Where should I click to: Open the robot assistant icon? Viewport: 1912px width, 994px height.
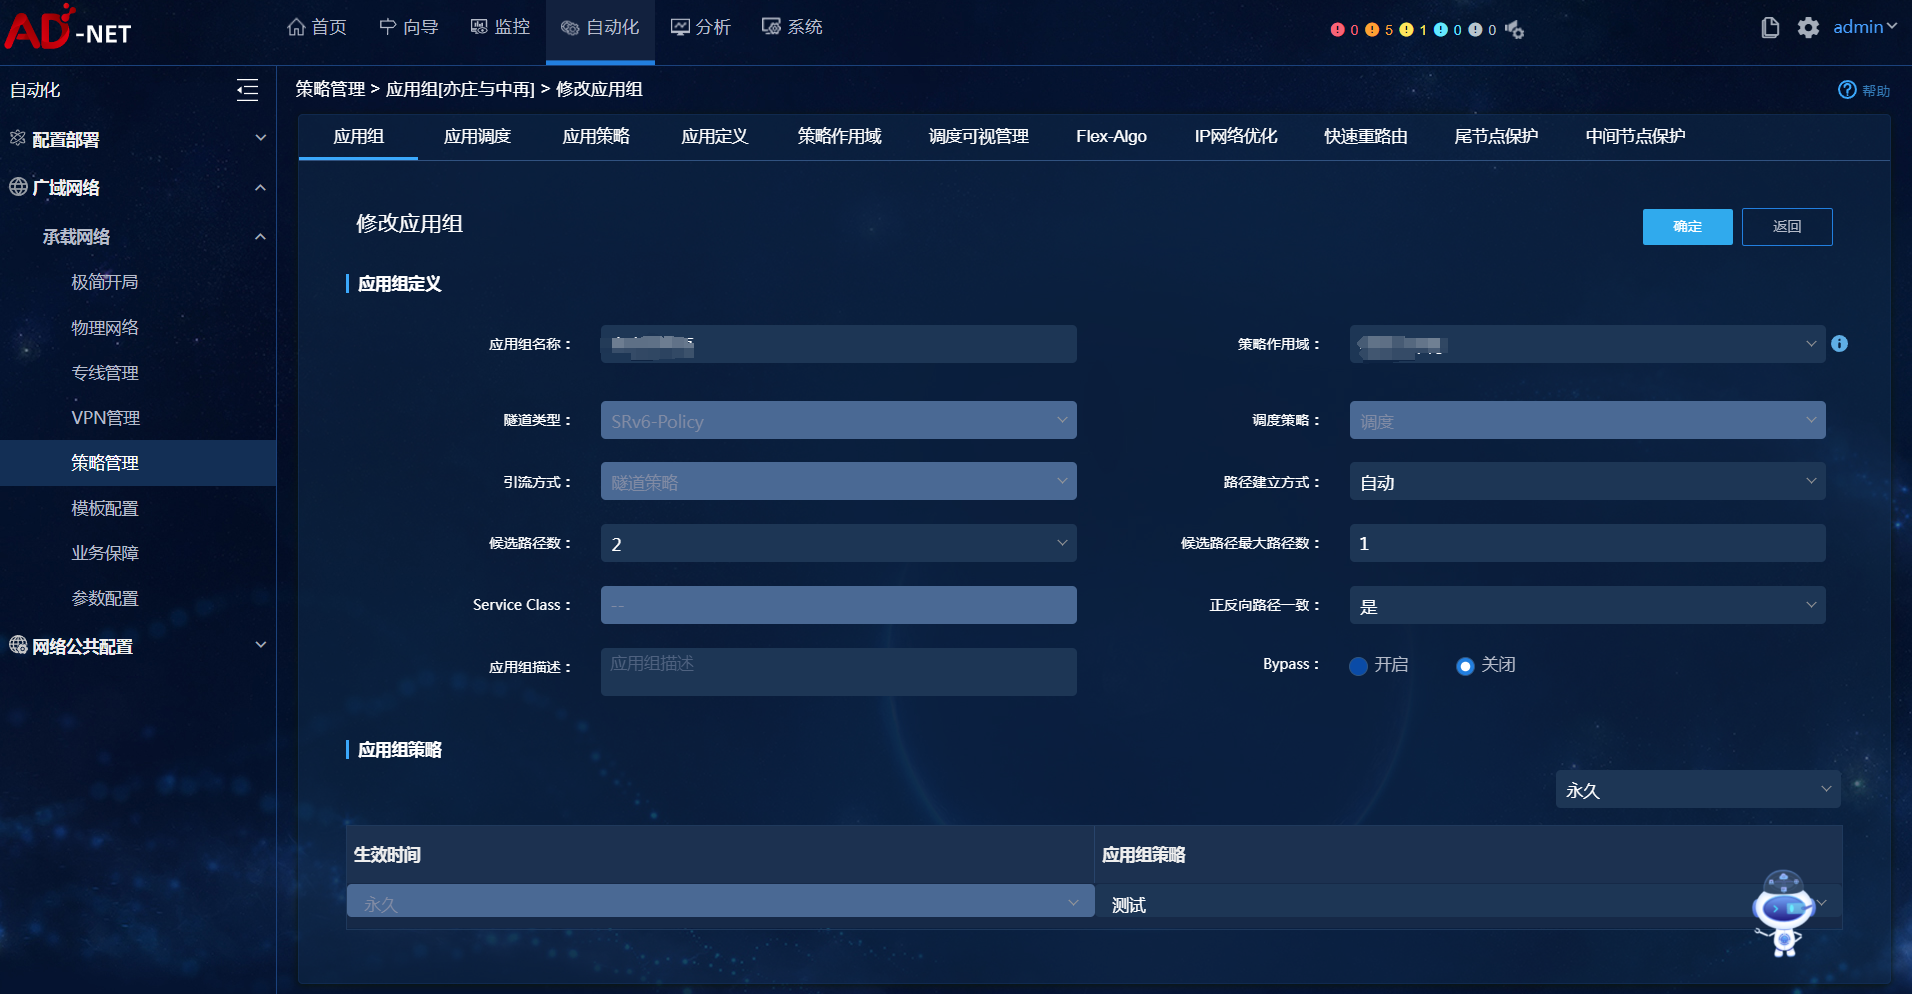[1783, 912]
